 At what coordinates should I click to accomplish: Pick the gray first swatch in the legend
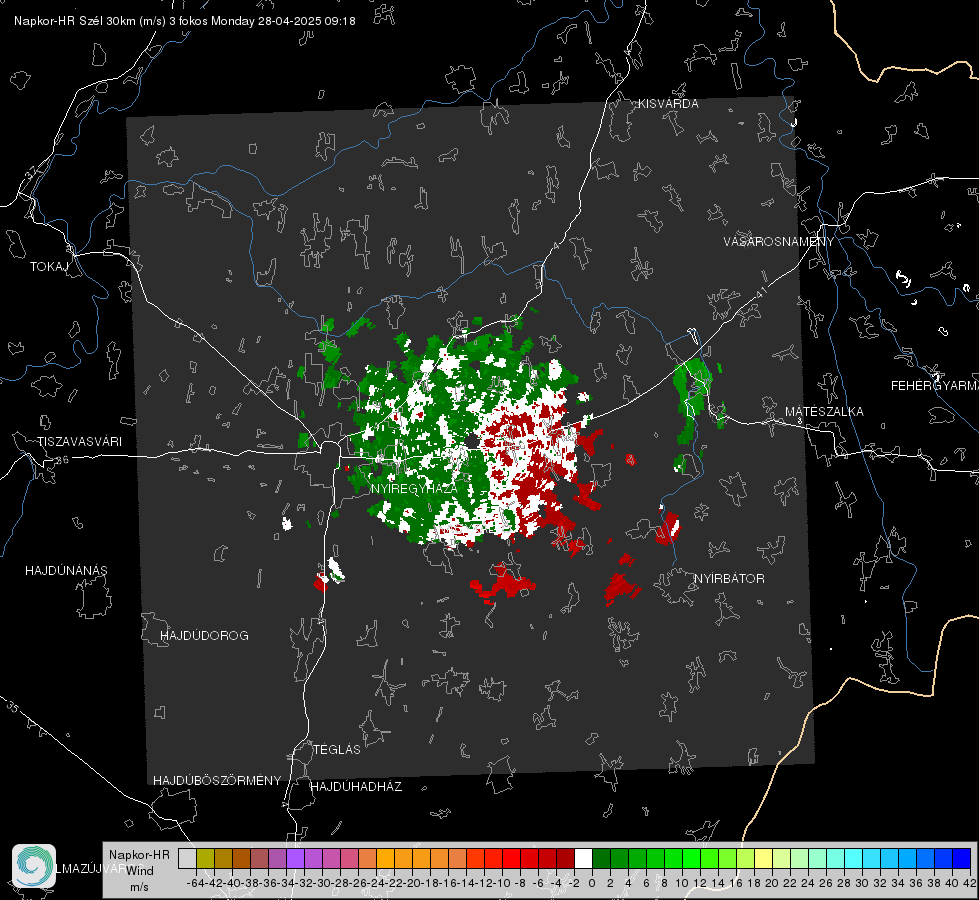pyautogui.click(x=187, y=858)
